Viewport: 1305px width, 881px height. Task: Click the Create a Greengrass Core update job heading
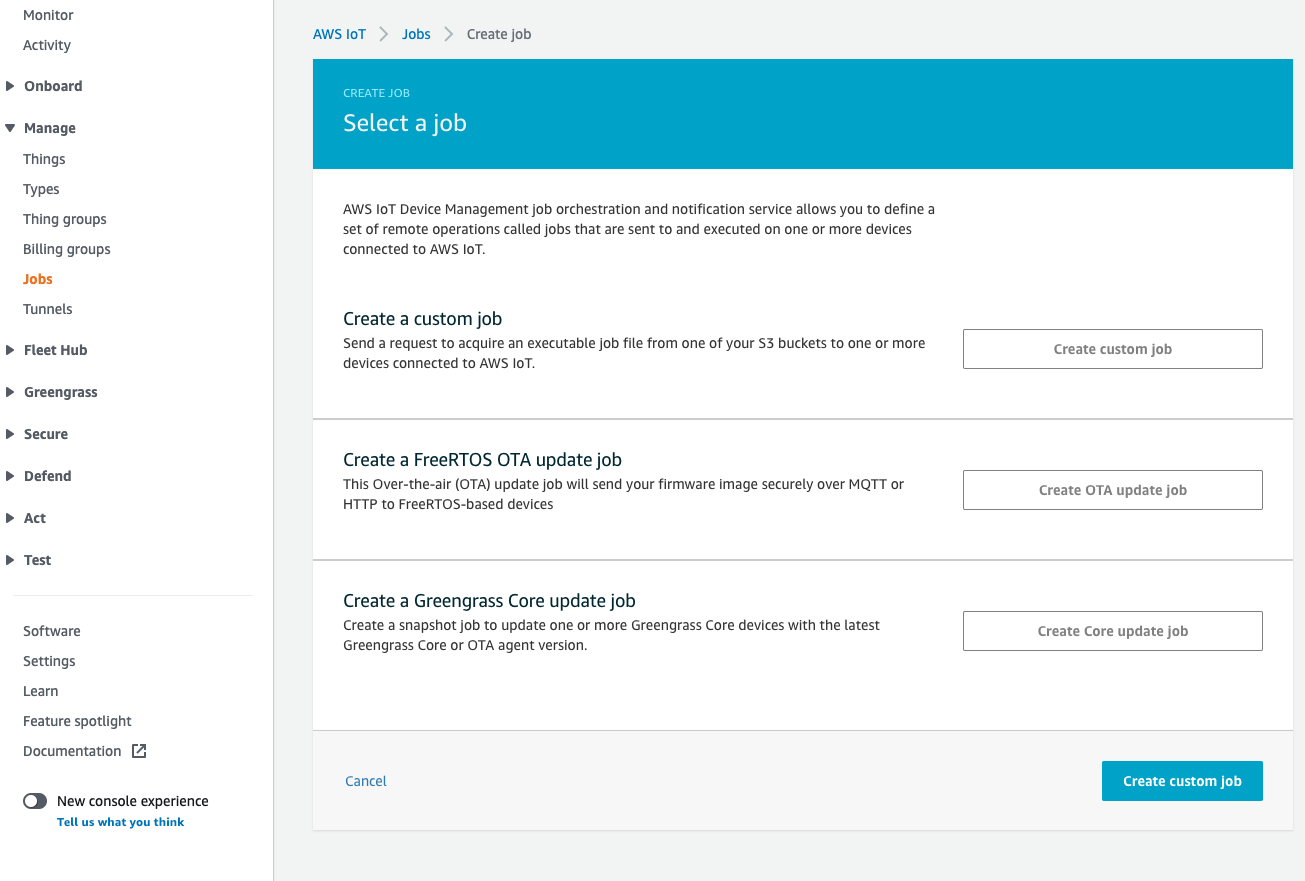click(x=490, y=601)
